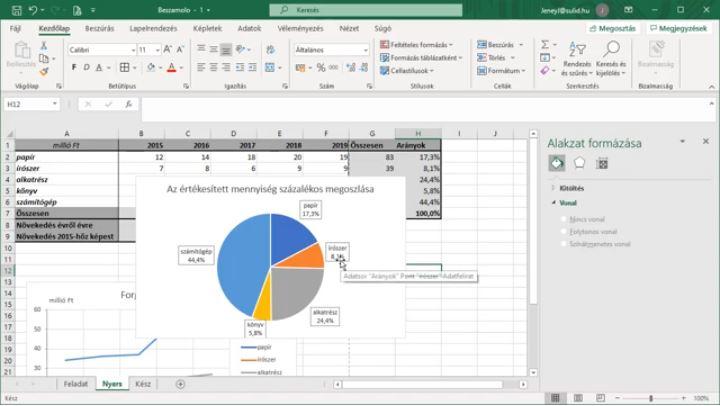Image resolution: width=720 pixels, height=406 pixels.
Task: Open Size & Properties icon in format panel
Action: (x=604, y=163)
